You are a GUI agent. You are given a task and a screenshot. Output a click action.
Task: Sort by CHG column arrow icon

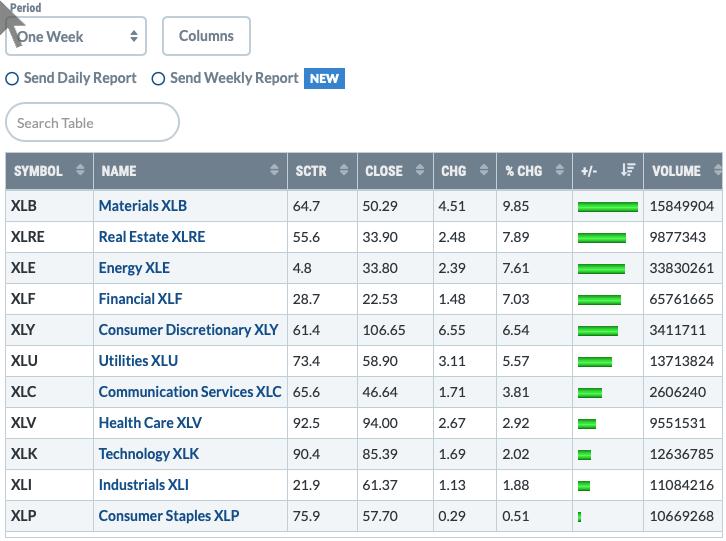[x=484, y=170]
